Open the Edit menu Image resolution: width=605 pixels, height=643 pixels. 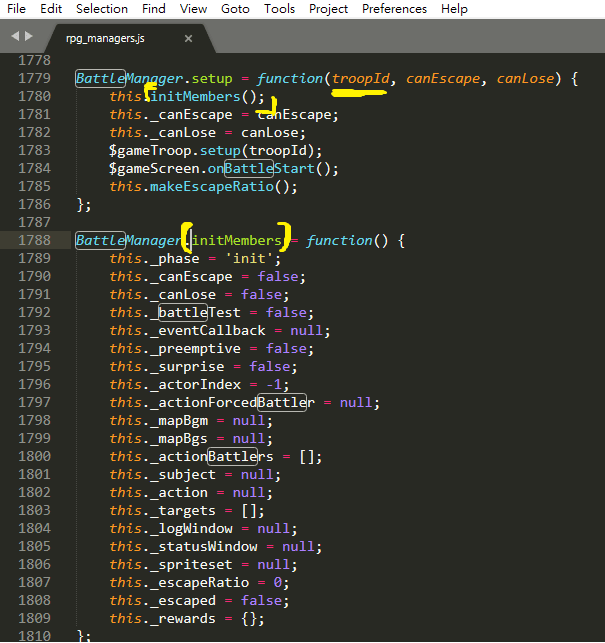pyautogui.click(x=51, y=9)
